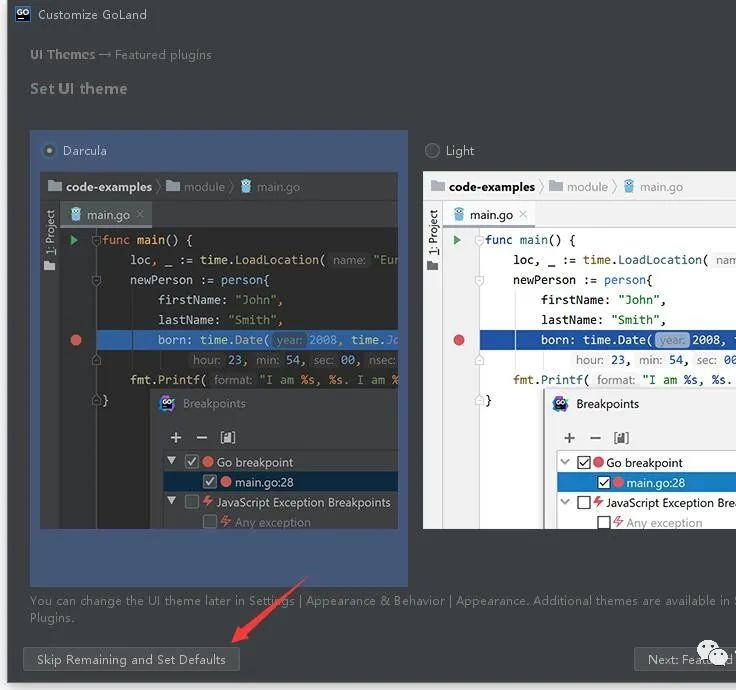This screenshot has height=690, width=736.
Task: Collapse JavaScript Exception Breakpoints in Light preview
Action: click(565, 501)
